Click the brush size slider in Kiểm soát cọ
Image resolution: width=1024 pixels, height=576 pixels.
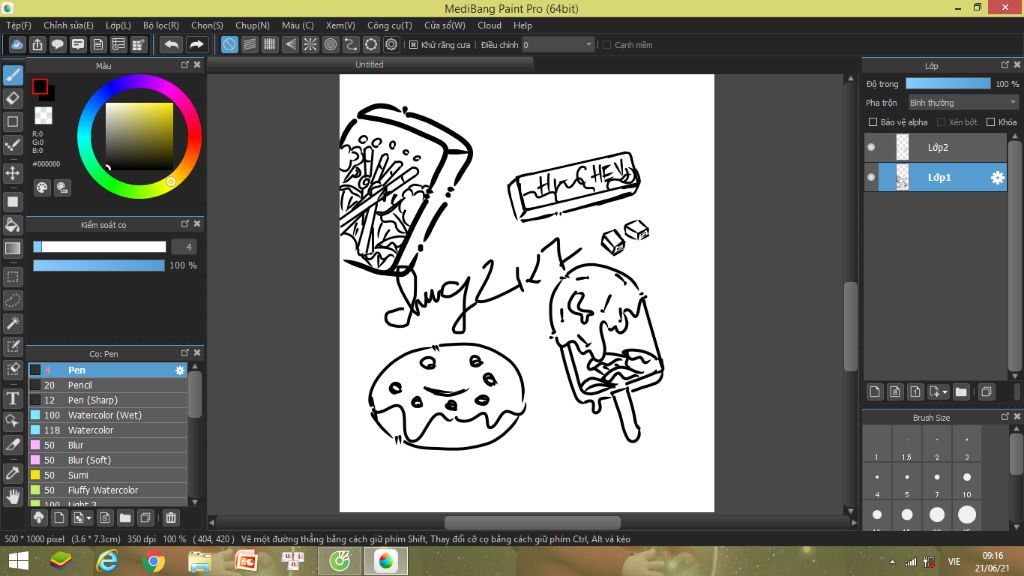100,247
